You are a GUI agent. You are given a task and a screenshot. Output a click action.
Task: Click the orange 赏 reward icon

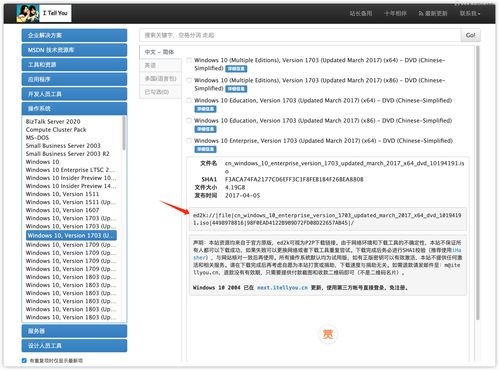pos(328,334)
